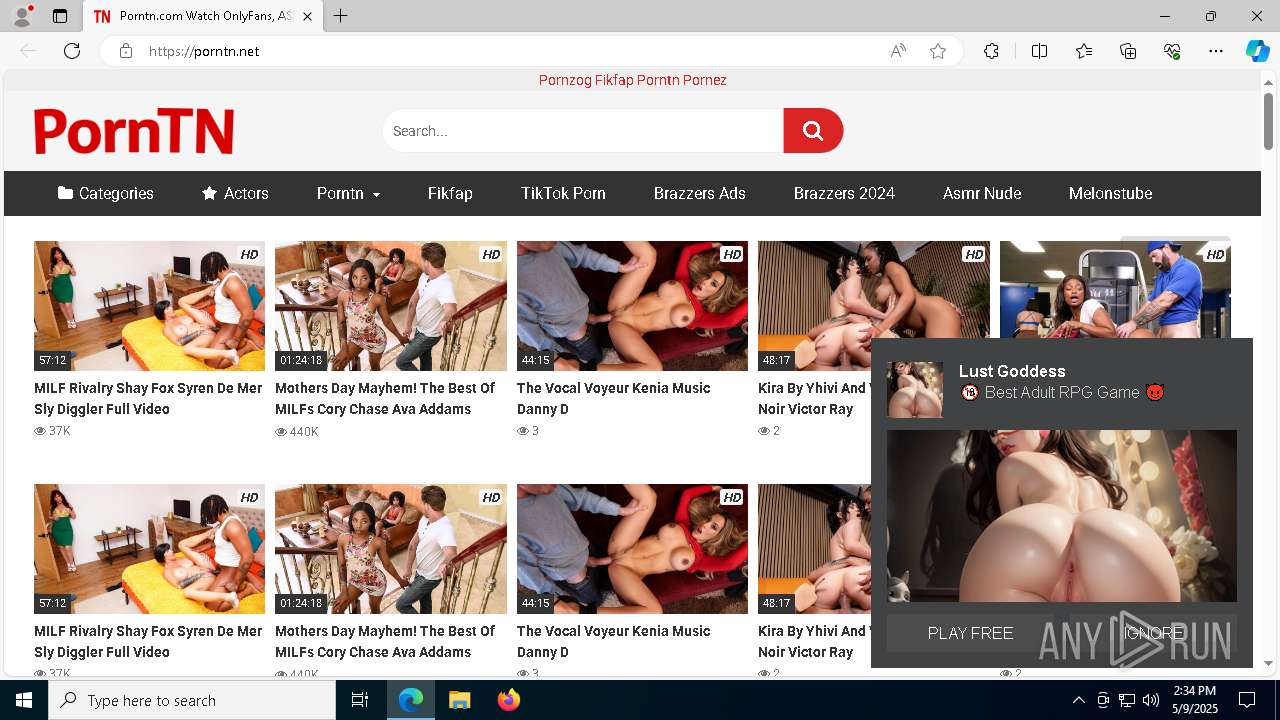Refresh the current page
The height and width of the screenshot is (720, 1280).
[x=72, y=51]
